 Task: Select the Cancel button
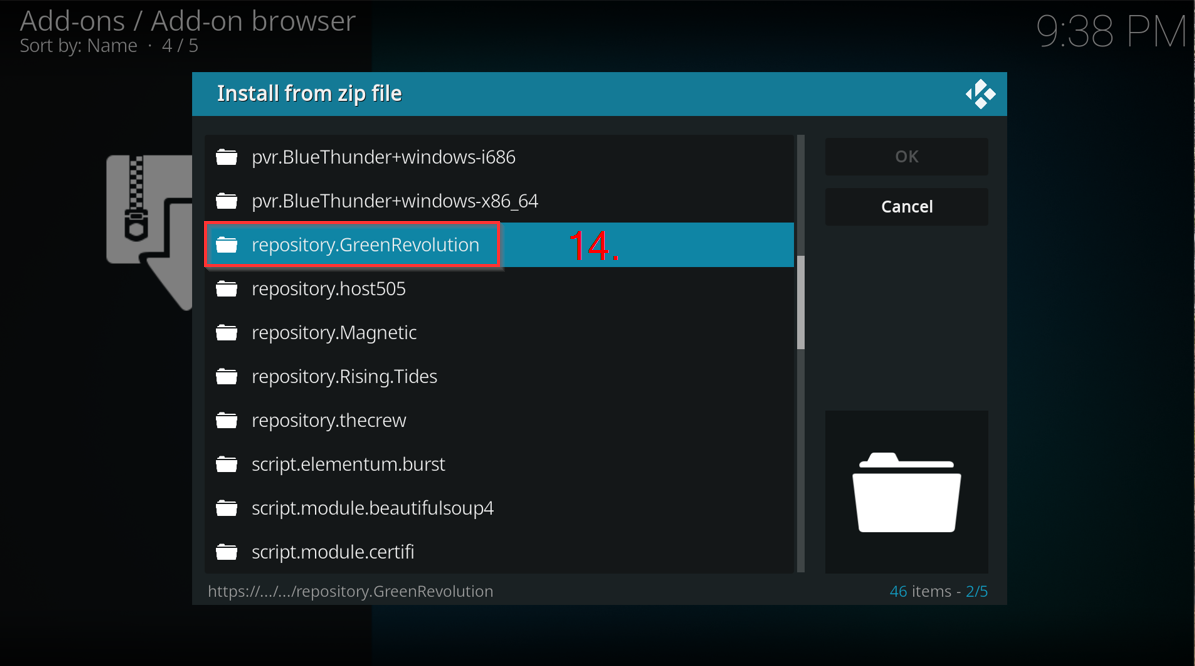[x=906, y=207]
